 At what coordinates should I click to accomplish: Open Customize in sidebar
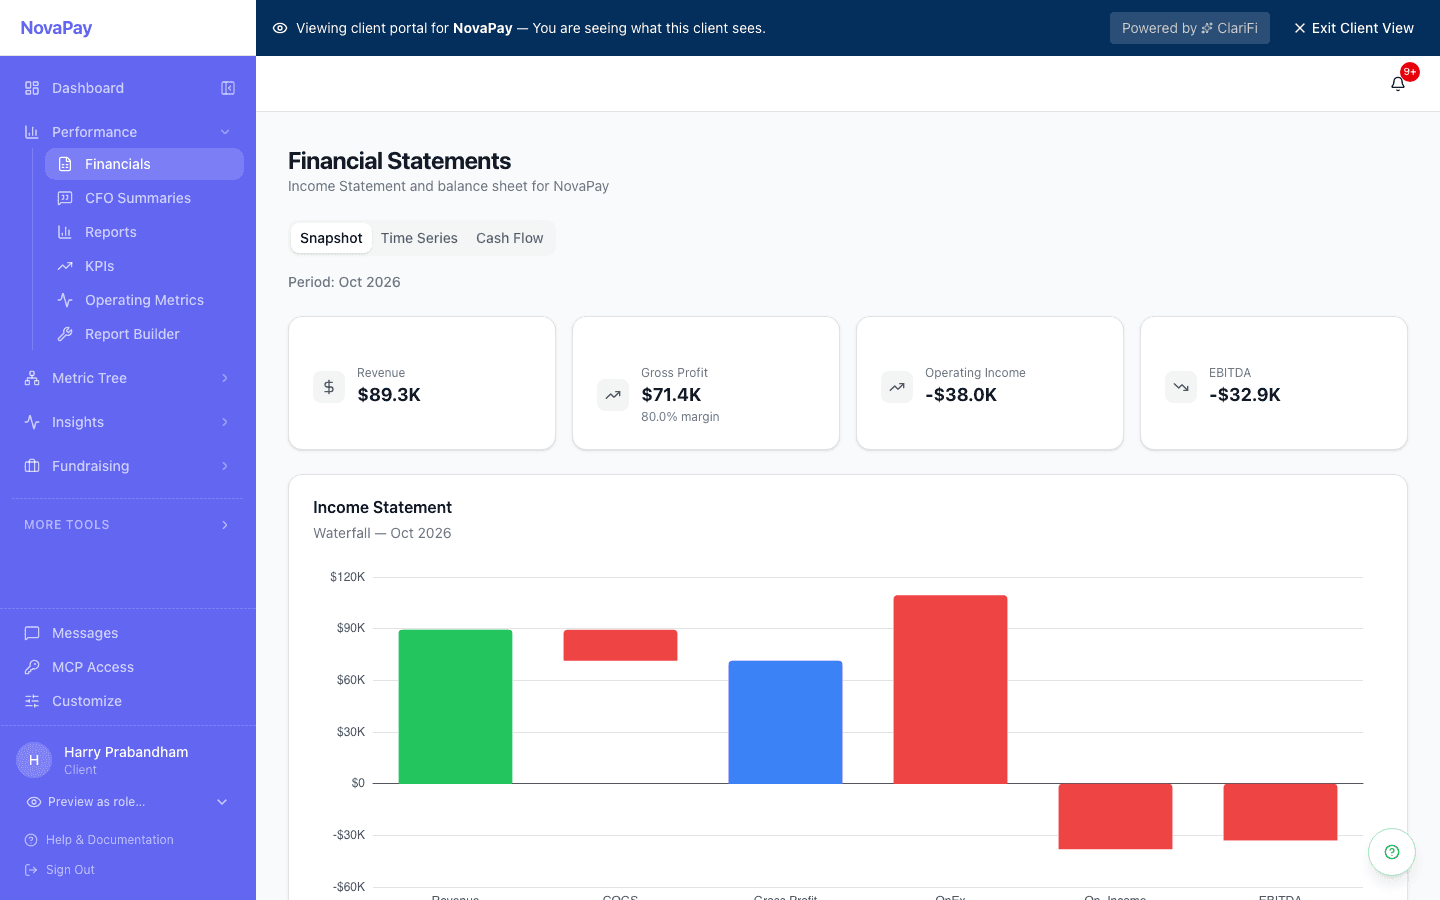(128, 701)
